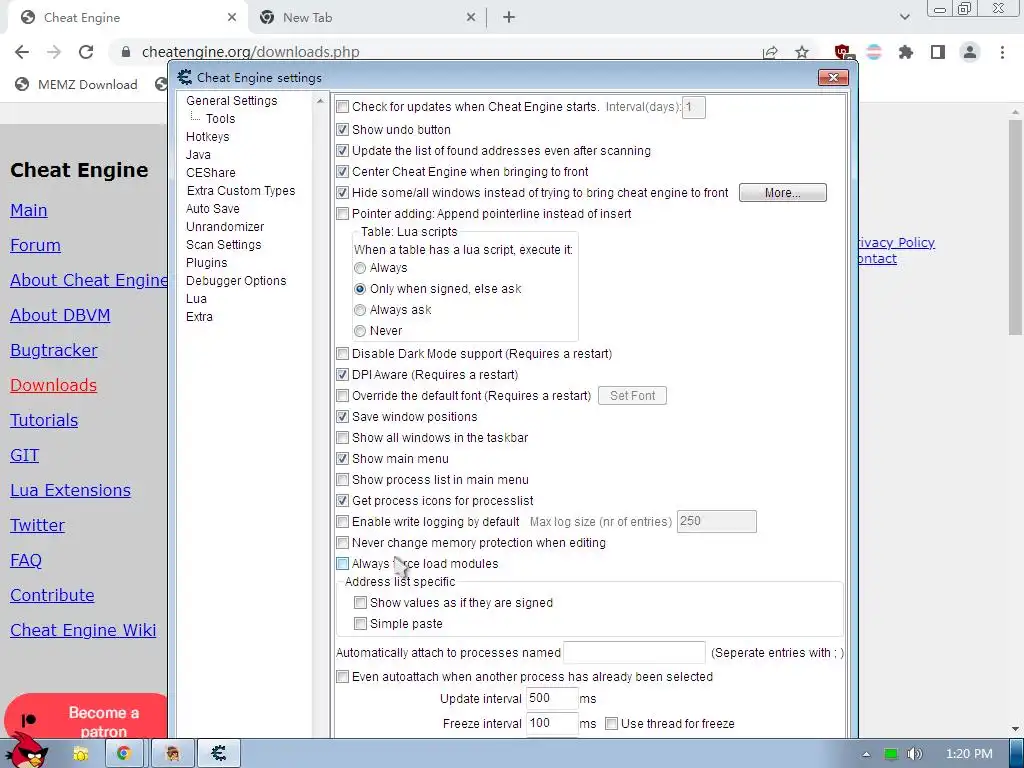Open Chrome three-dot menu
The height and width of the screenshot is (768, 1024).
(1002, 52)
